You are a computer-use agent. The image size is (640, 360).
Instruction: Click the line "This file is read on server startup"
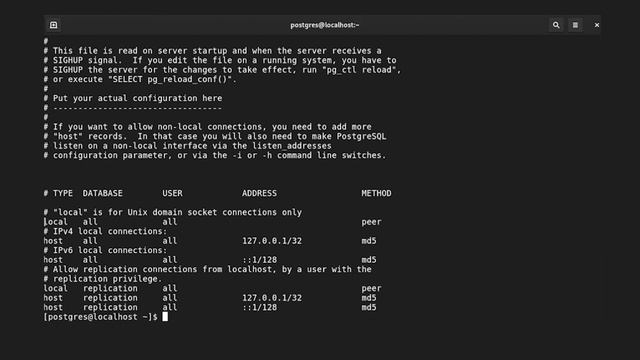tap(212, 51)
